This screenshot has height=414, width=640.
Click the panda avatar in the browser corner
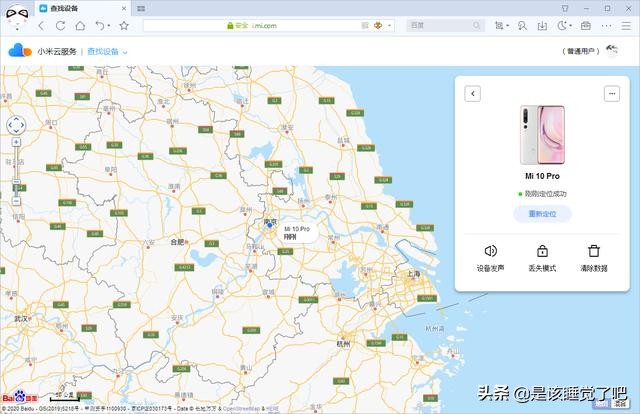[x=17, y=16]
